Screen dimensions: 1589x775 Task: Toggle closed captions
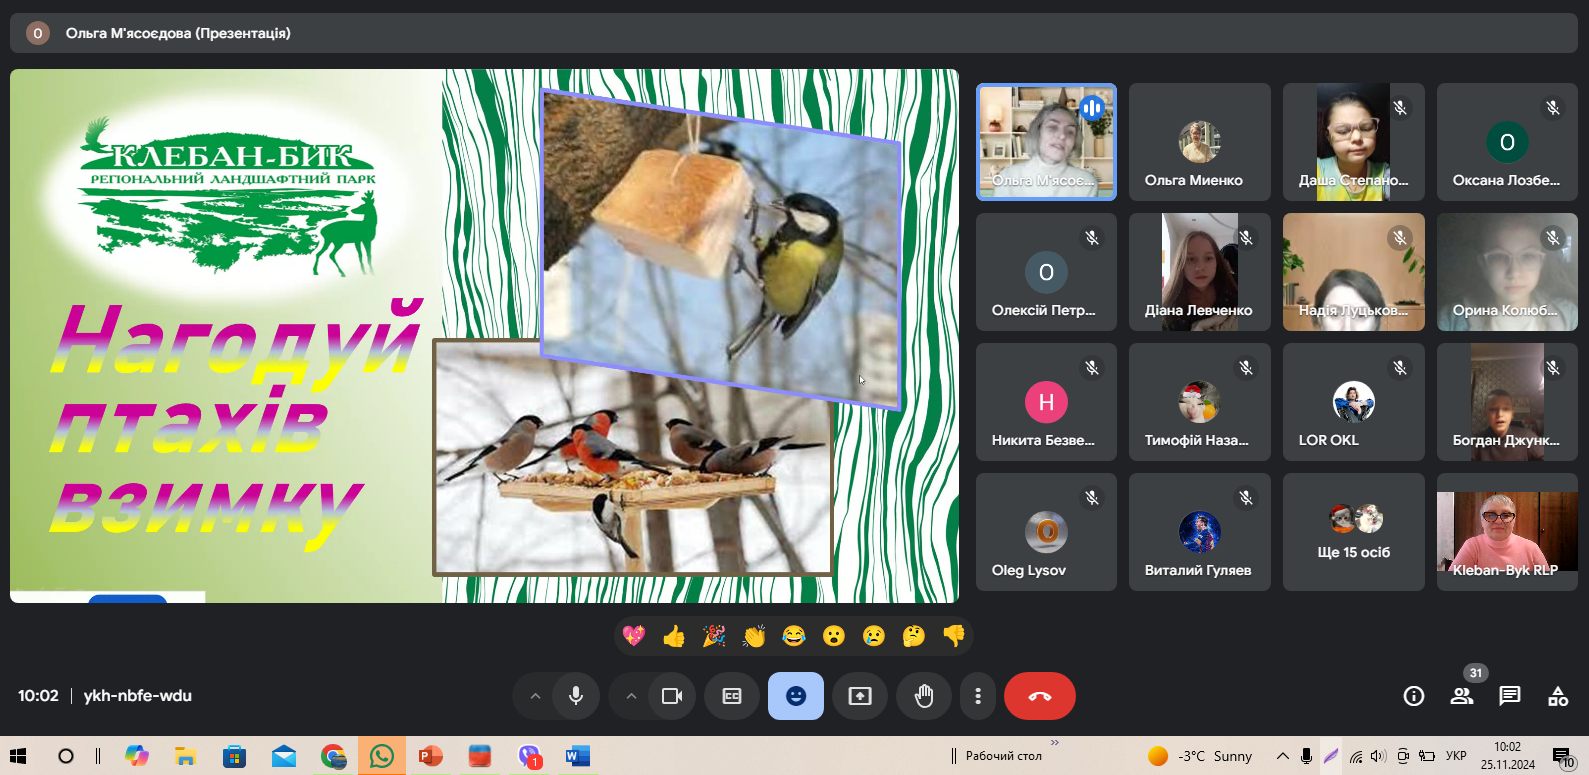coord(732,696)
